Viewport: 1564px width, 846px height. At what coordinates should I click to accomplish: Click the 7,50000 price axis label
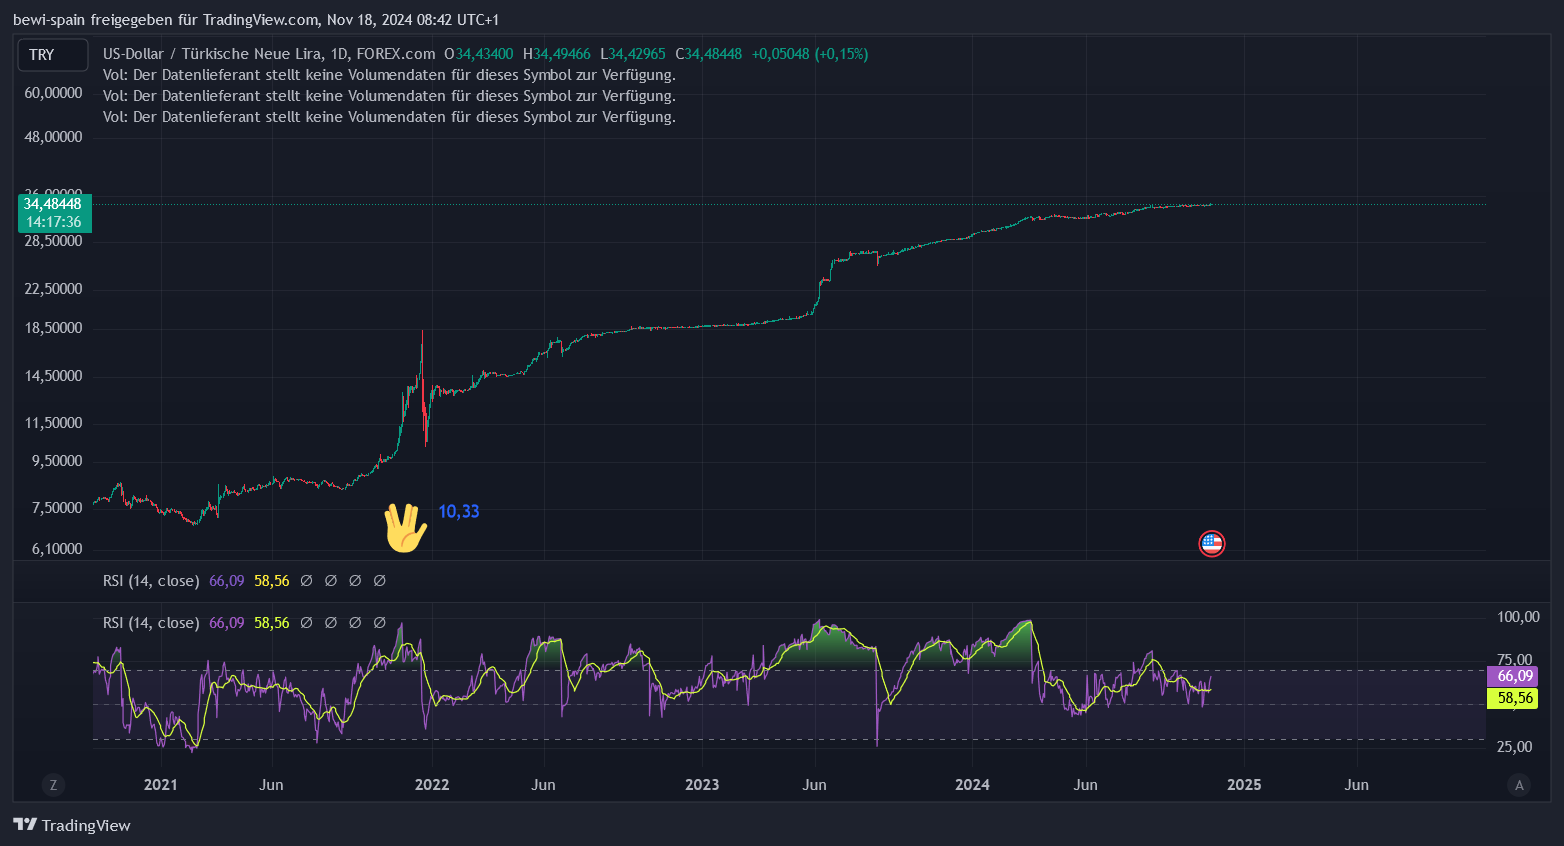click(57, 508)
